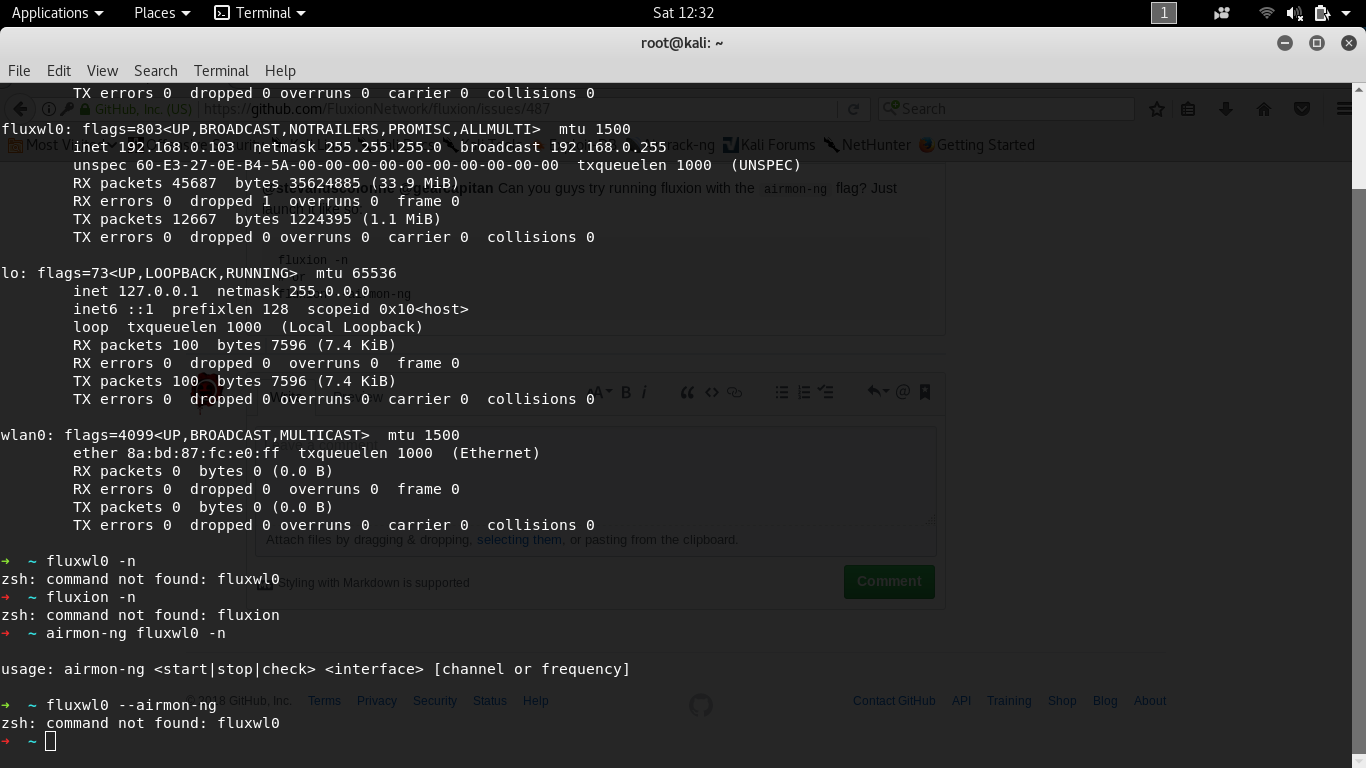Click the GitHub Octocat logo in footer
The height and width of the screenshot is (768, 1366).
[x=701, y=706]
